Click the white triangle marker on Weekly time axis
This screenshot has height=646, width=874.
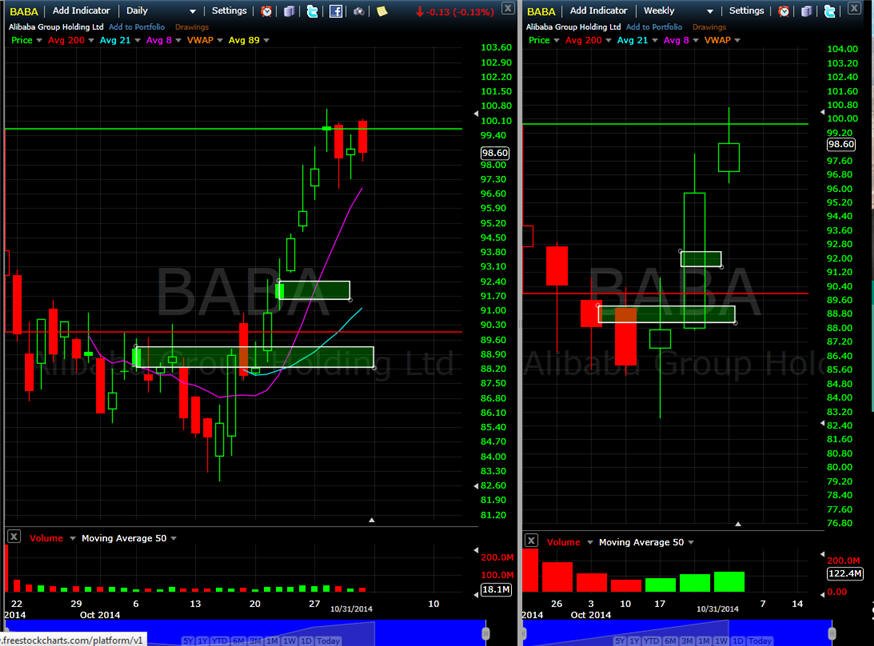tap(738, 524)
